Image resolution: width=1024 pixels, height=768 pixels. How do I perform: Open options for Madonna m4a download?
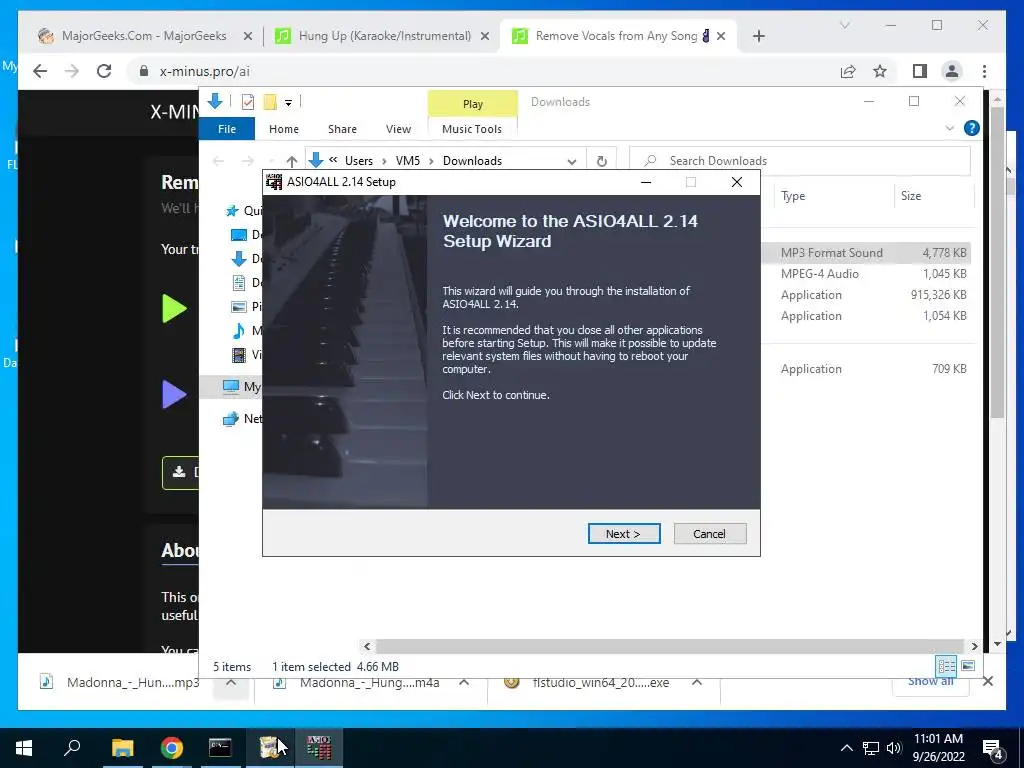point(464,682)
